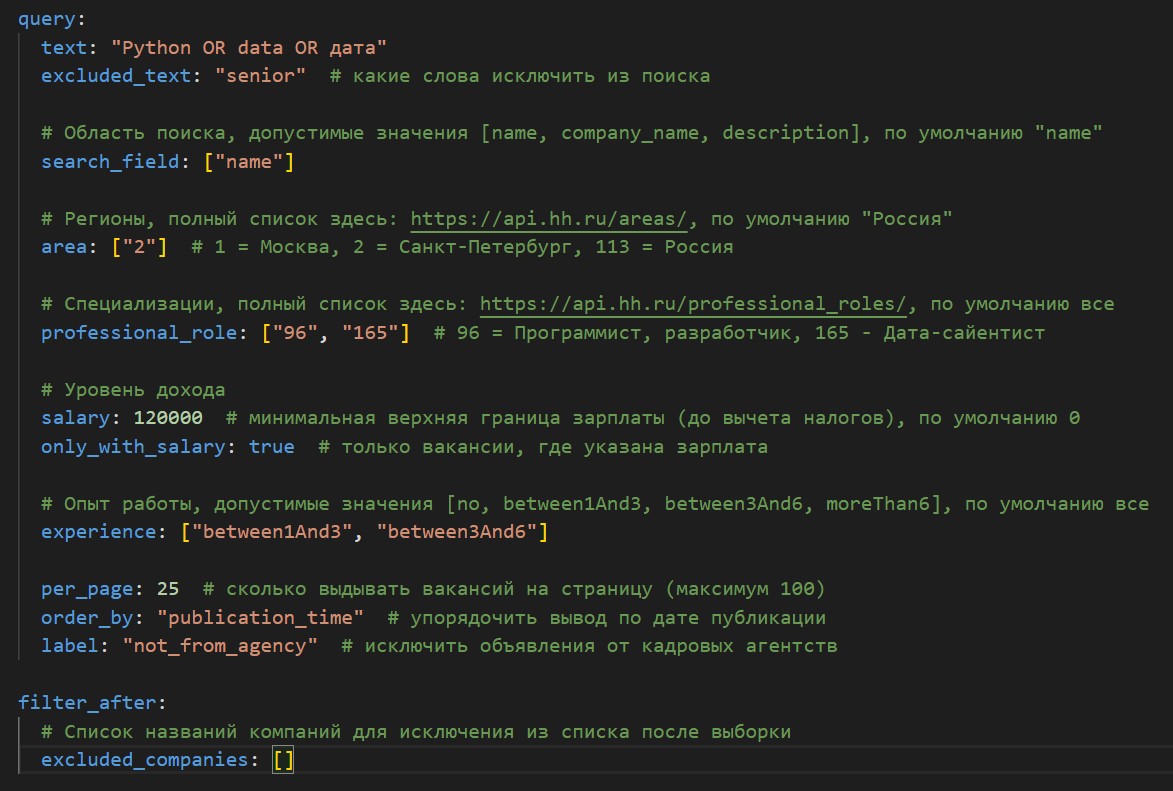Open the api.hh.ru/areas link
The image size is (1173, 791).
(548, 219)
